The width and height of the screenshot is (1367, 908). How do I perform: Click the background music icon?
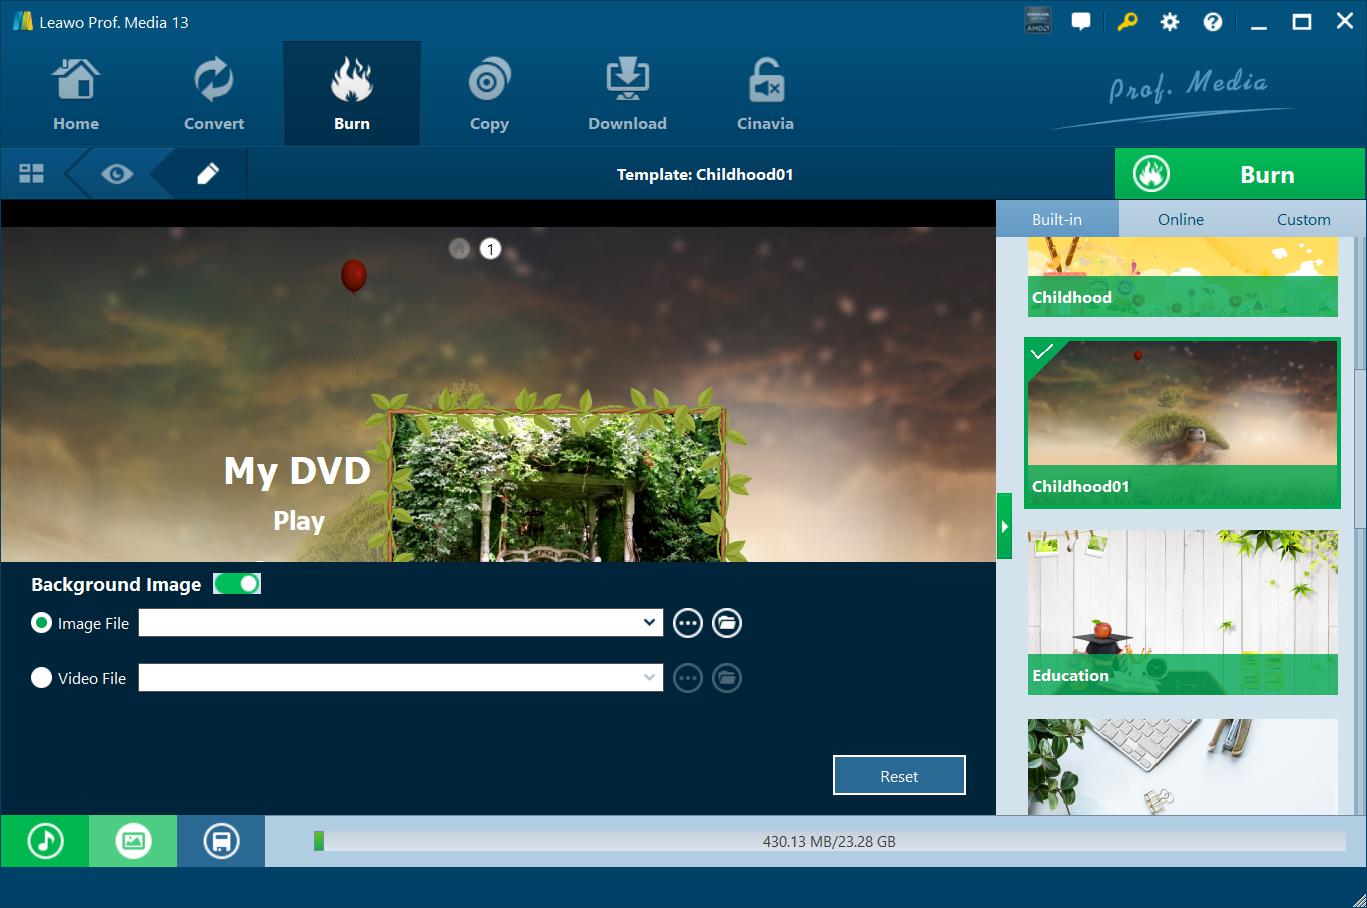pos(45,841)
